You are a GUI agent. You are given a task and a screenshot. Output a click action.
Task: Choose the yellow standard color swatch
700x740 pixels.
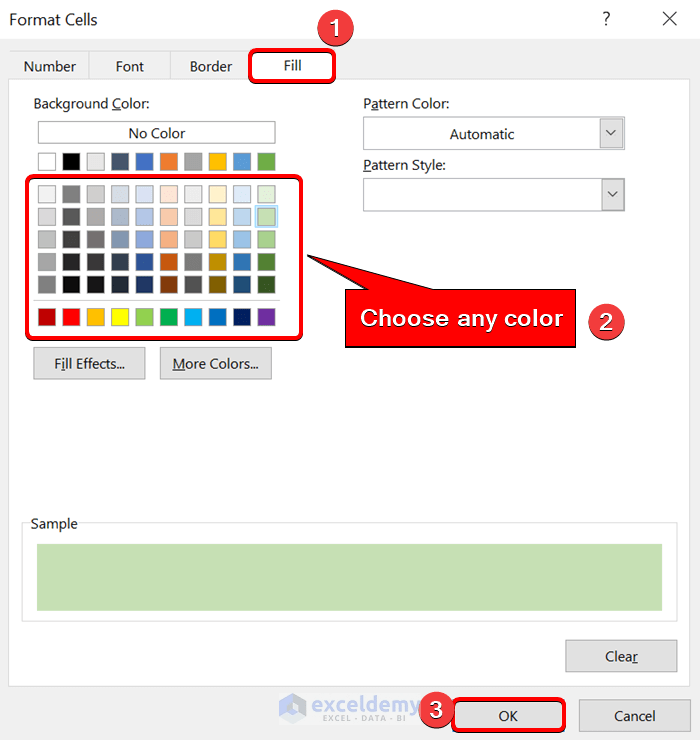(x=120, y=317)
